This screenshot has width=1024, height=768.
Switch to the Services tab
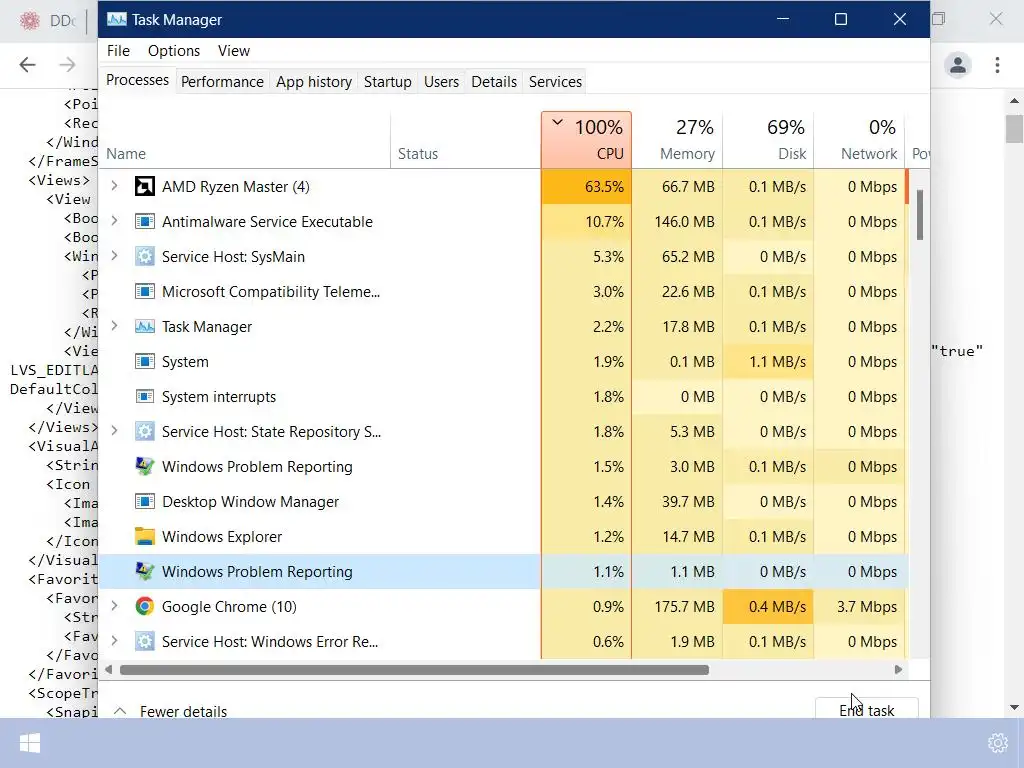point(555,82)
